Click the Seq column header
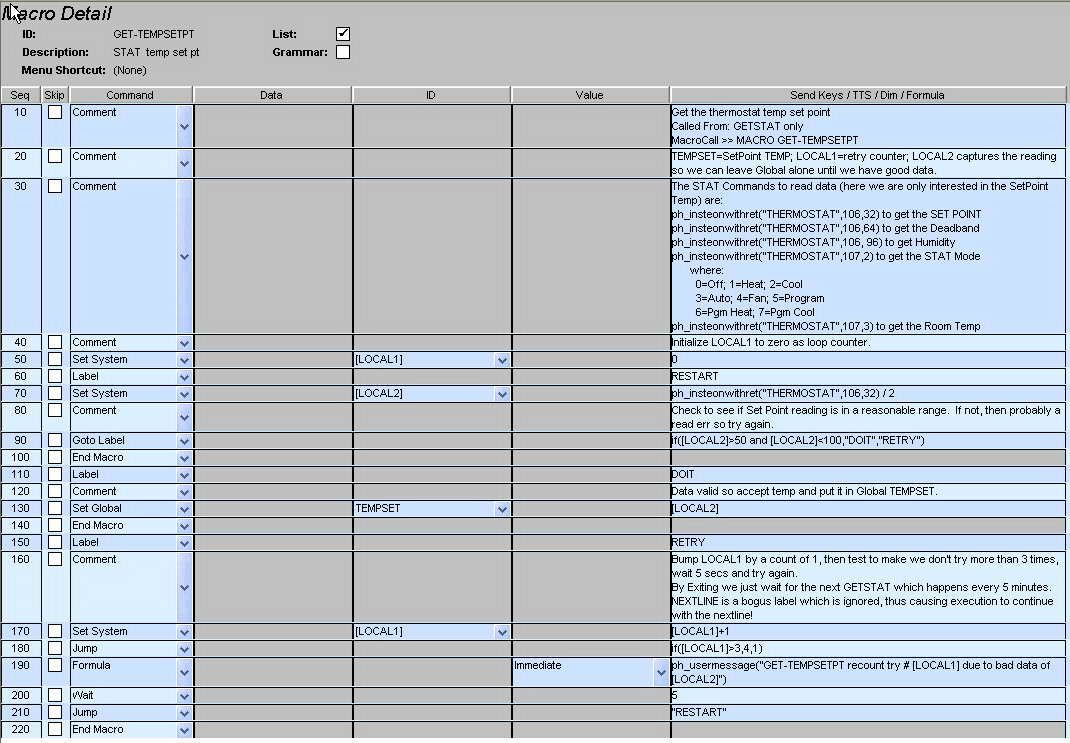Viewport: 1070px width, 743px height. 20,95
